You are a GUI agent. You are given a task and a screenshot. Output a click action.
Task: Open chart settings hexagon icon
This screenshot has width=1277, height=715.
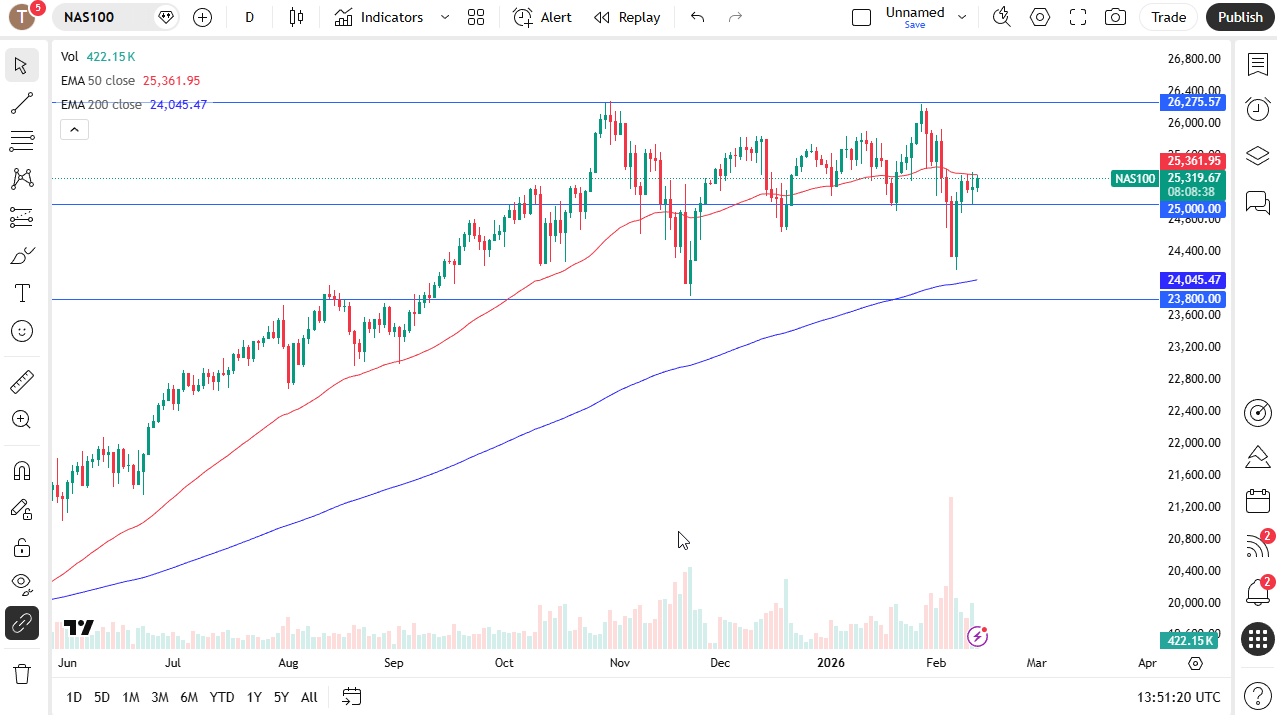tap(1040, 17)
